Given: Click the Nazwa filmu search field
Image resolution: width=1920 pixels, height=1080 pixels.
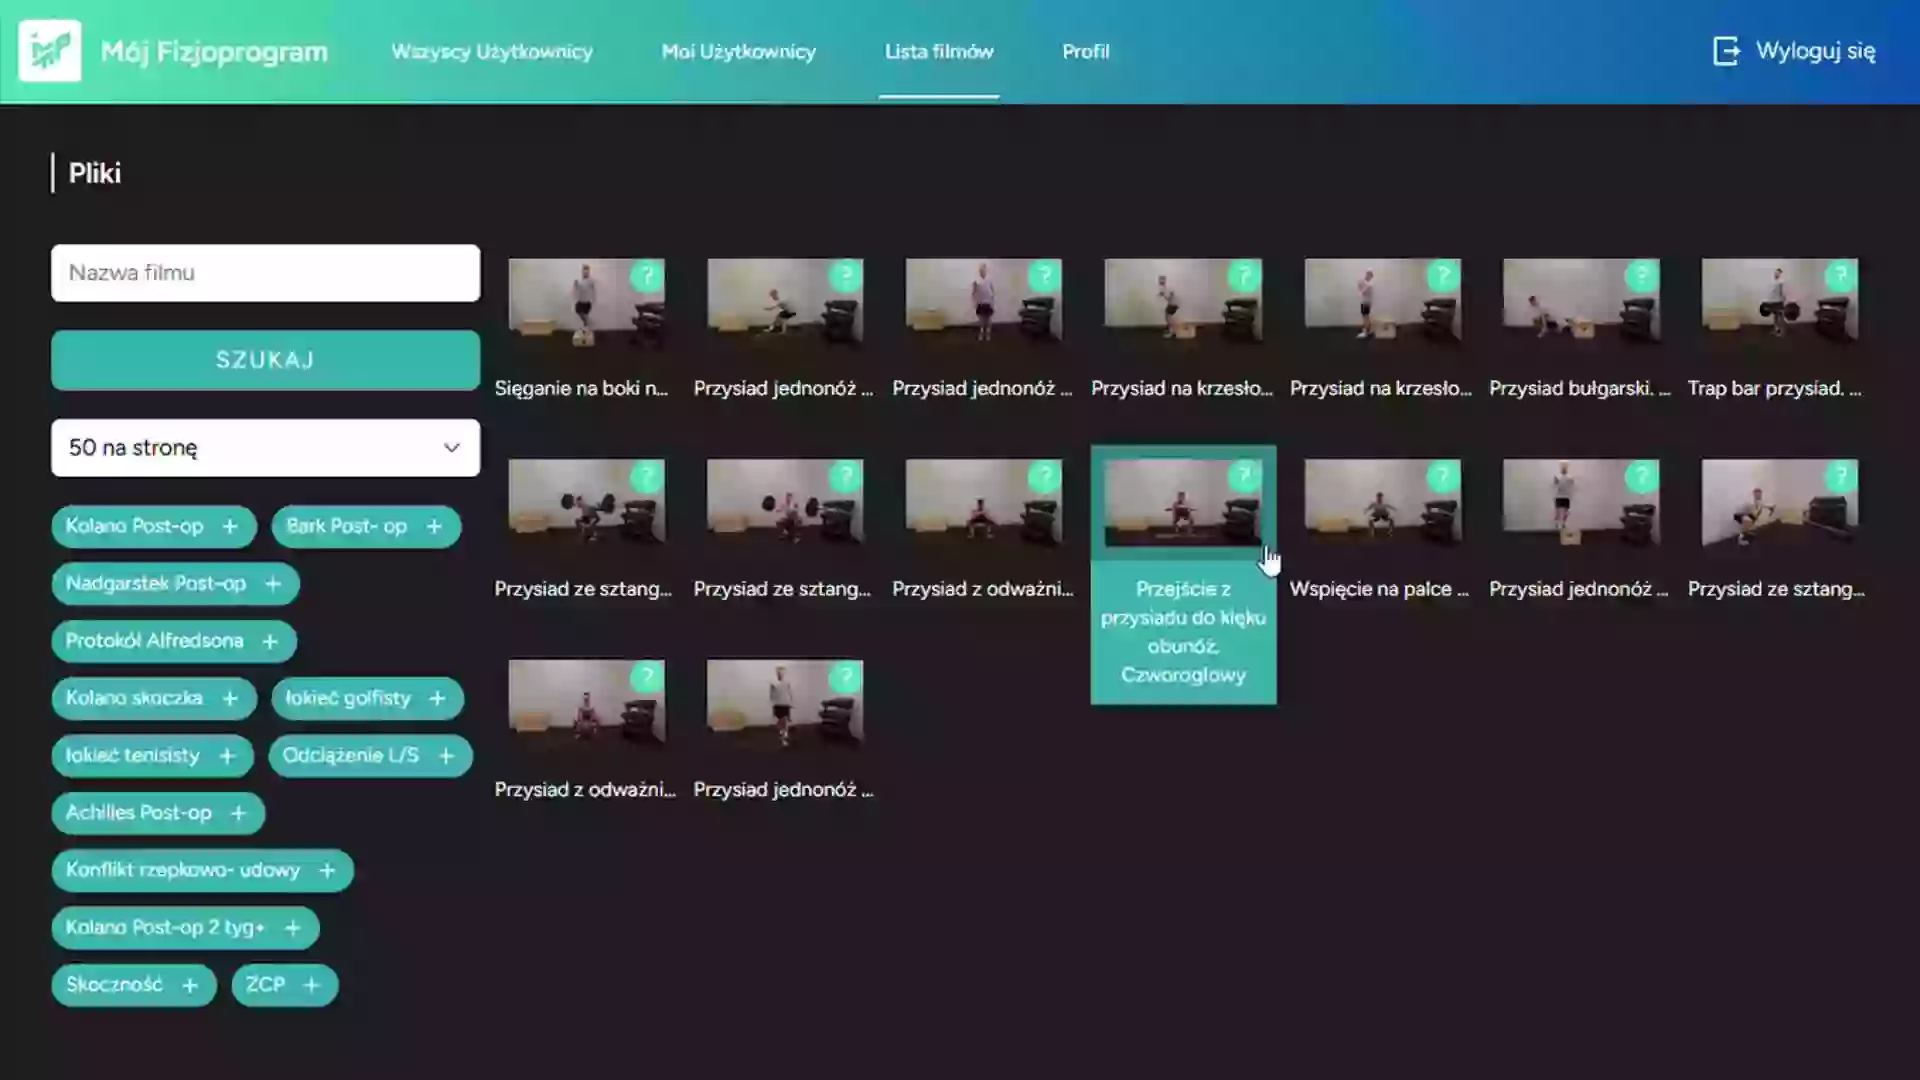Looking at the screenshot, I should point(265,273).
